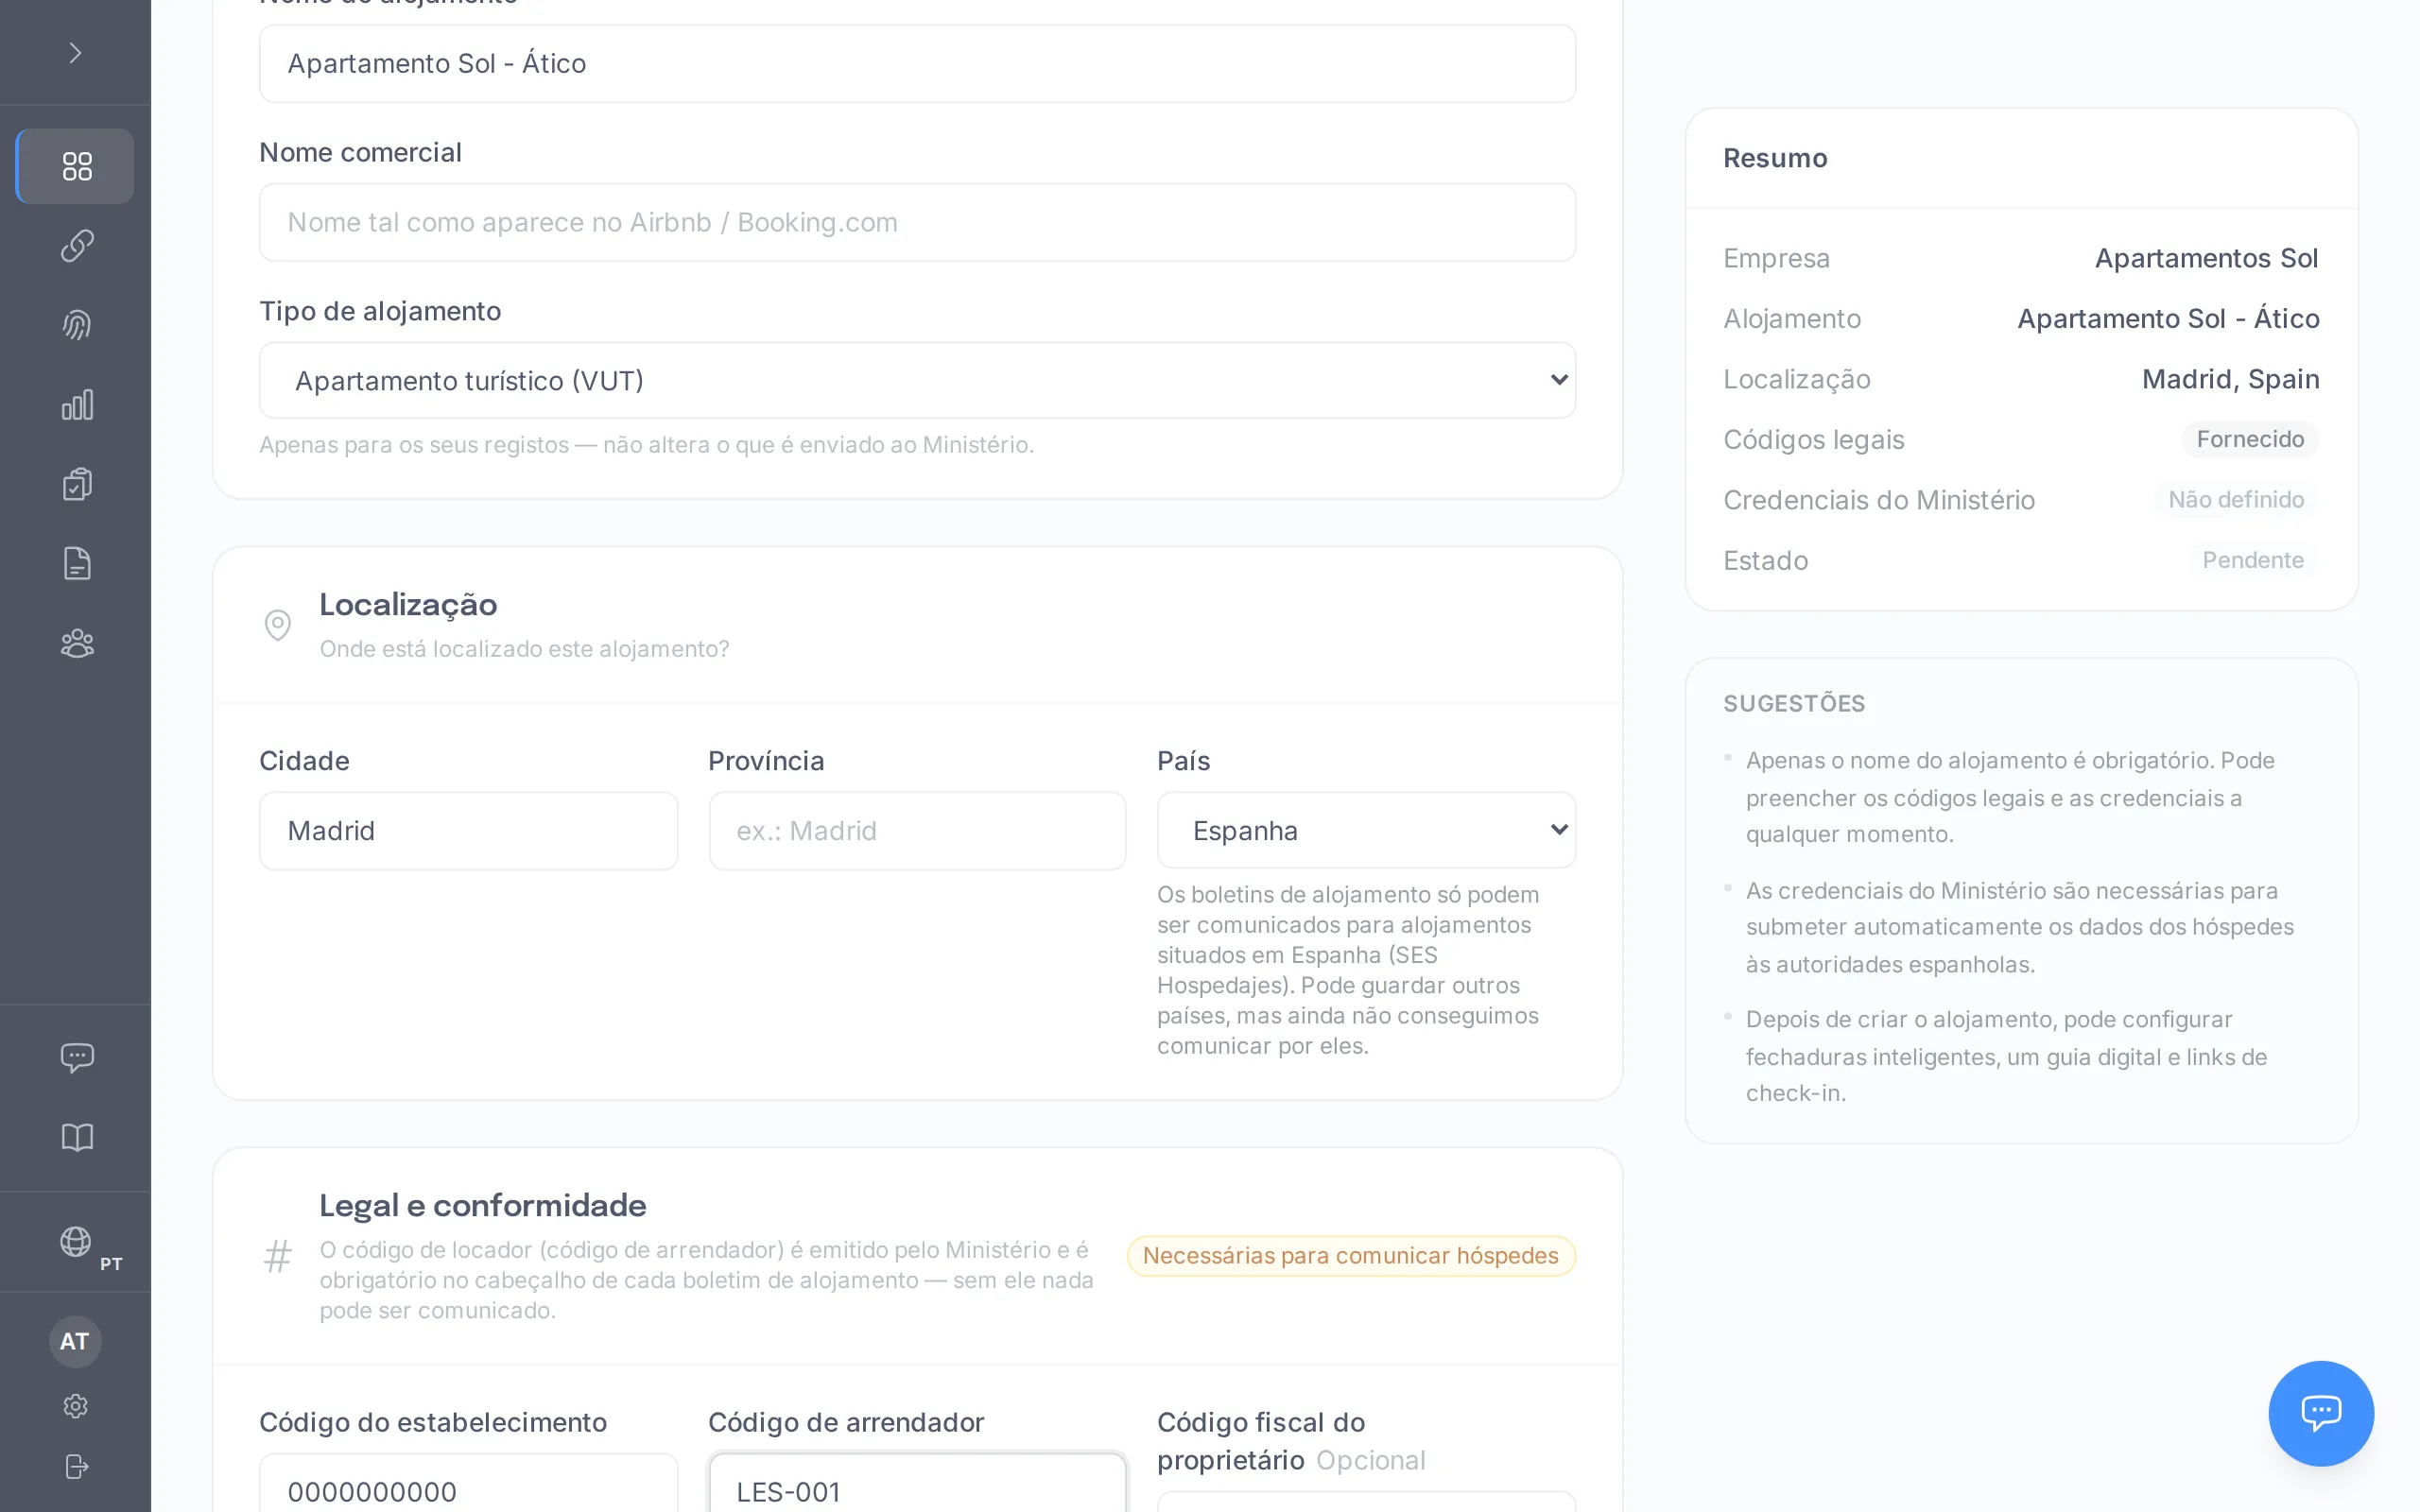Open the bar chart statistics icon
Image resolution: width=2420 pixels, height=1512 pixels.
pyautogui.click(x=76, y=405)
